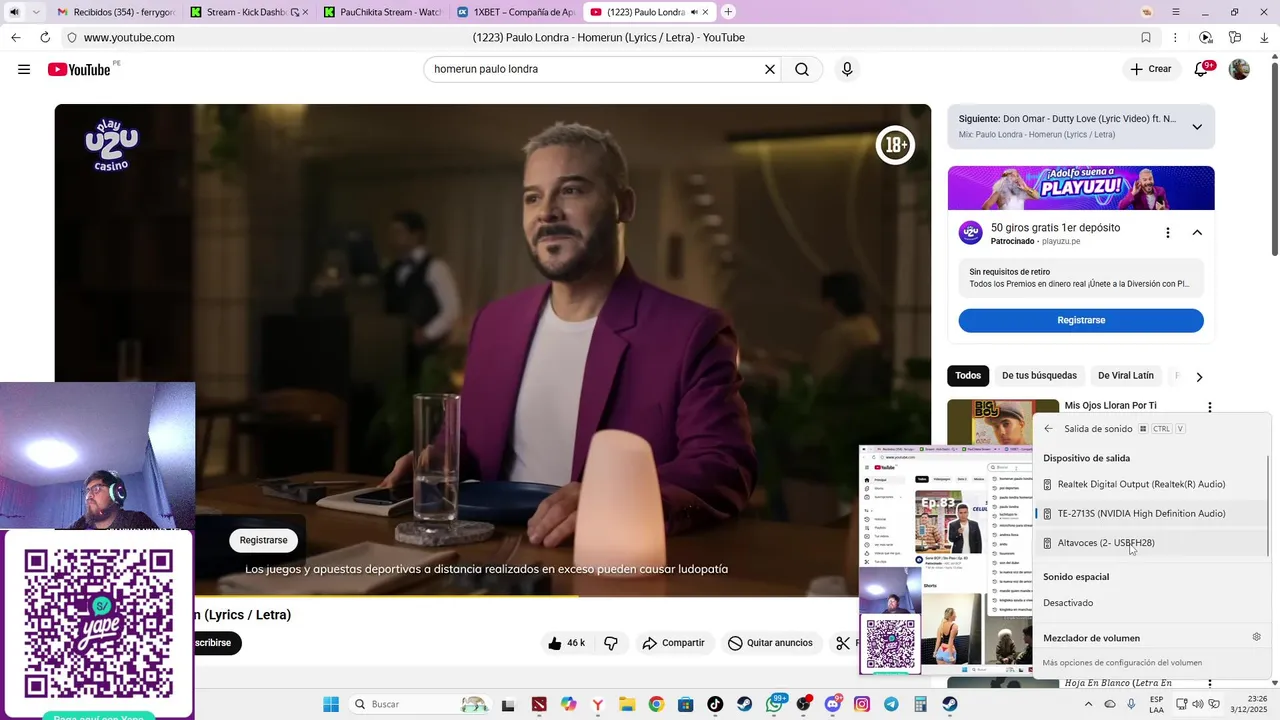Switch to PauChikita Stream tab
Screen dimensions: 1280x720
click(x=384, y=12)
